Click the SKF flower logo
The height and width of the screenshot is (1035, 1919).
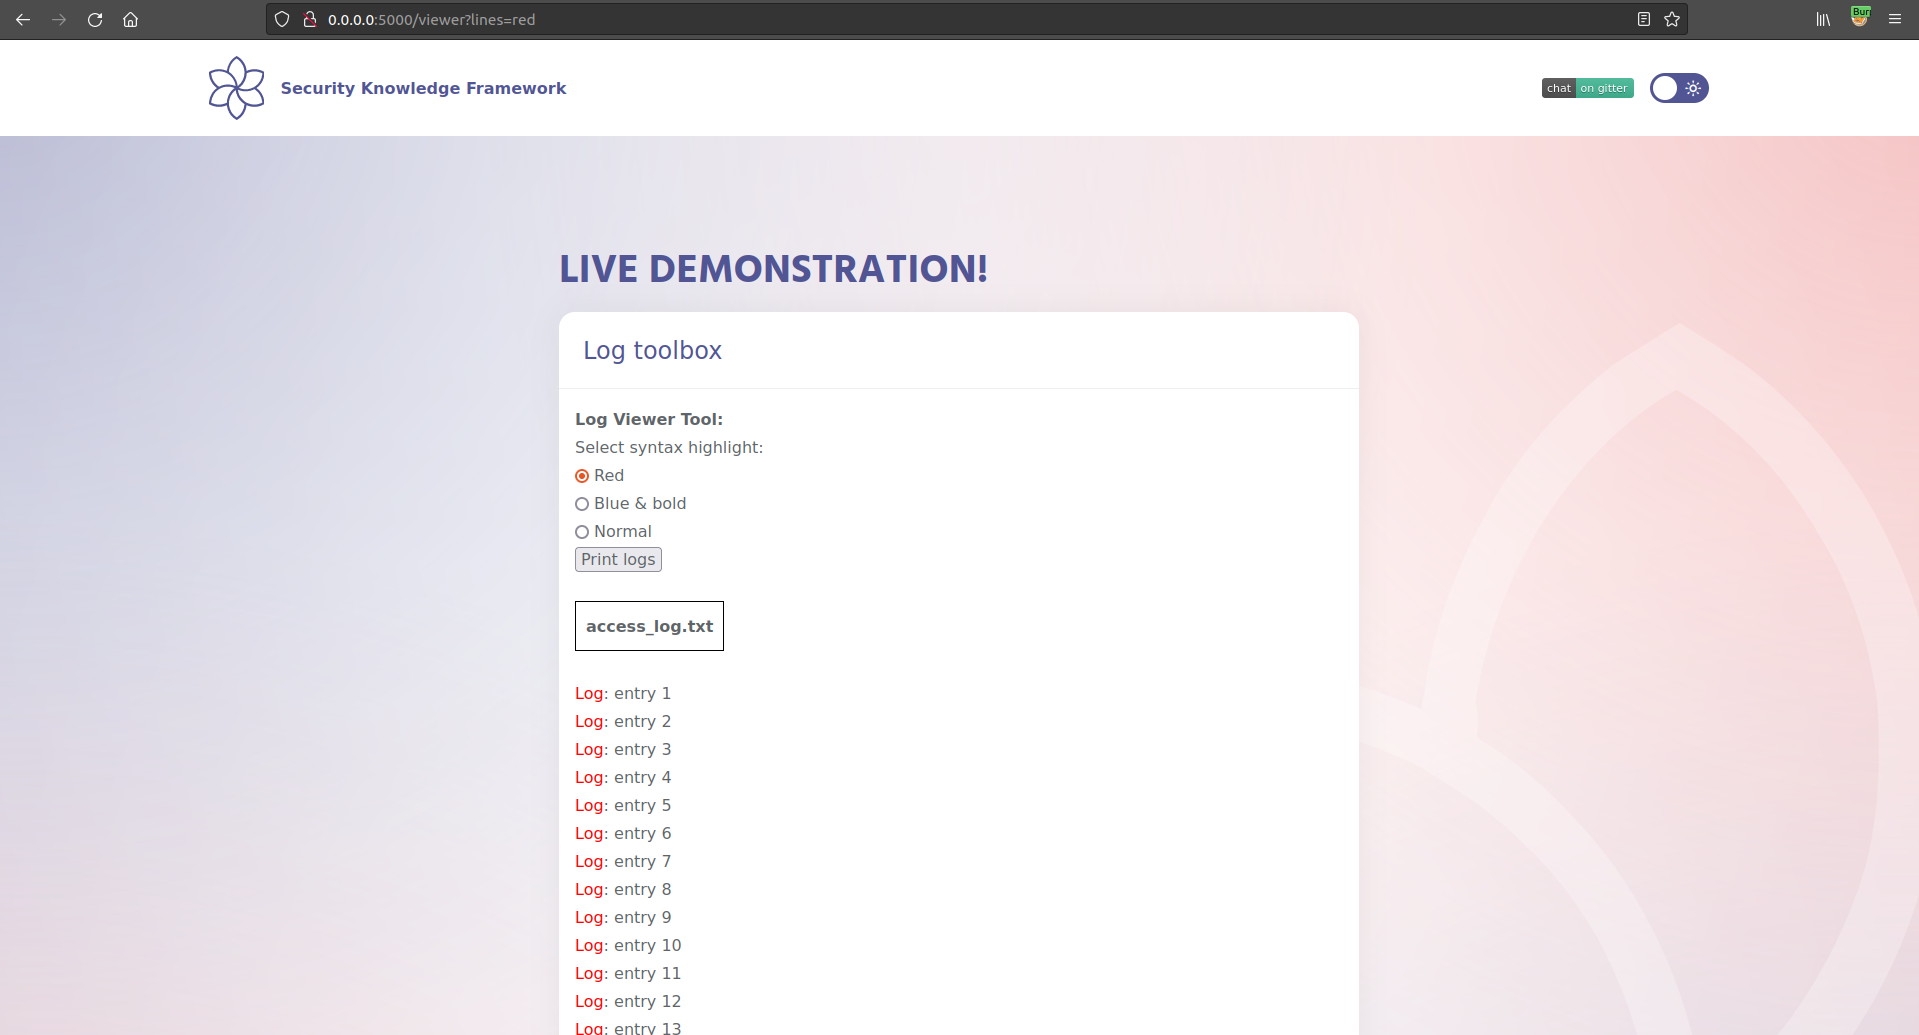tap(237, 88)
